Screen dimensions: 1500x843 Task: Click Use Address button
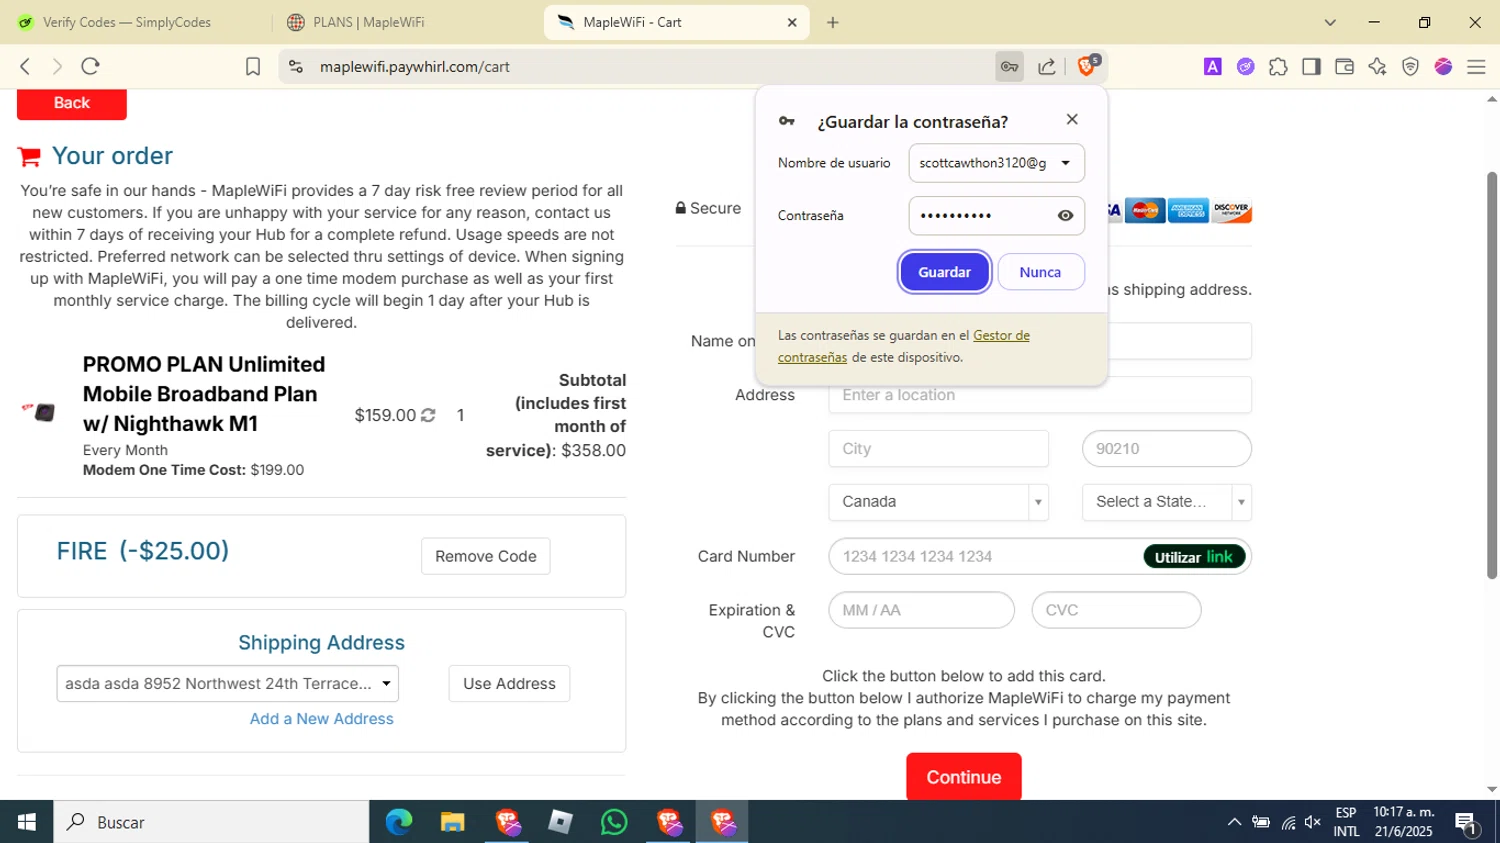pos(509,683)
